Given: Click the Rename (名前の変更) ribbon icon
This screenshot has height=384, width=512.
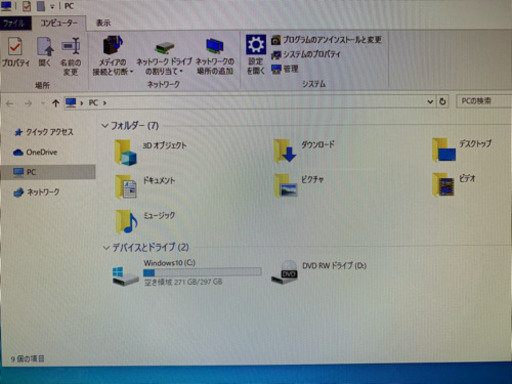Looking at the screenshot, I should [71, 57].
